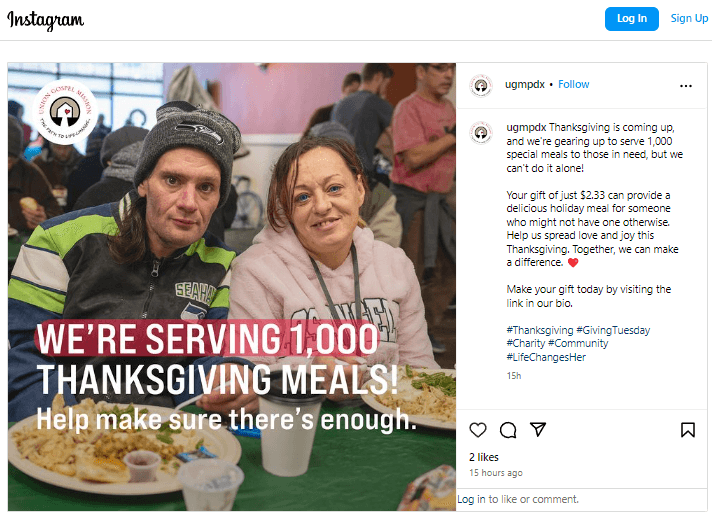Open the #LifeChangesHer hashtag
Viewport: 712px width, 531px height.
(546, 357)
